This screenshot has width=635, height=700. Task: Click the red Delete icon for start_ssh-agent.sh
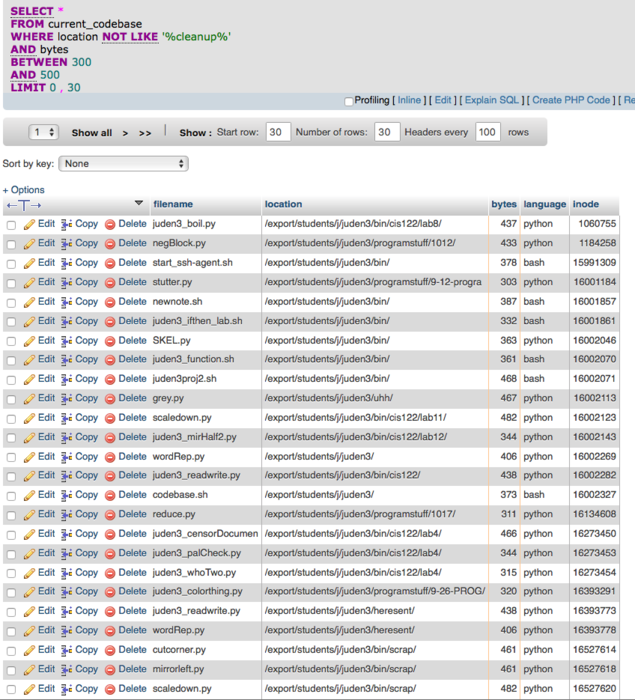(x=110, y=263)
